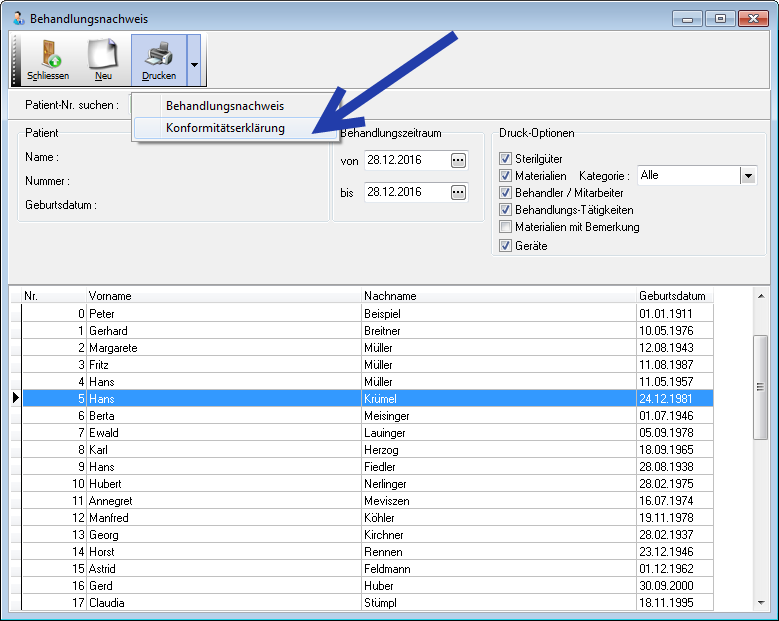The height and width of the screenshot is (621, 779).
Task: Select patient Margarete Müller
Action: (368, 348)
